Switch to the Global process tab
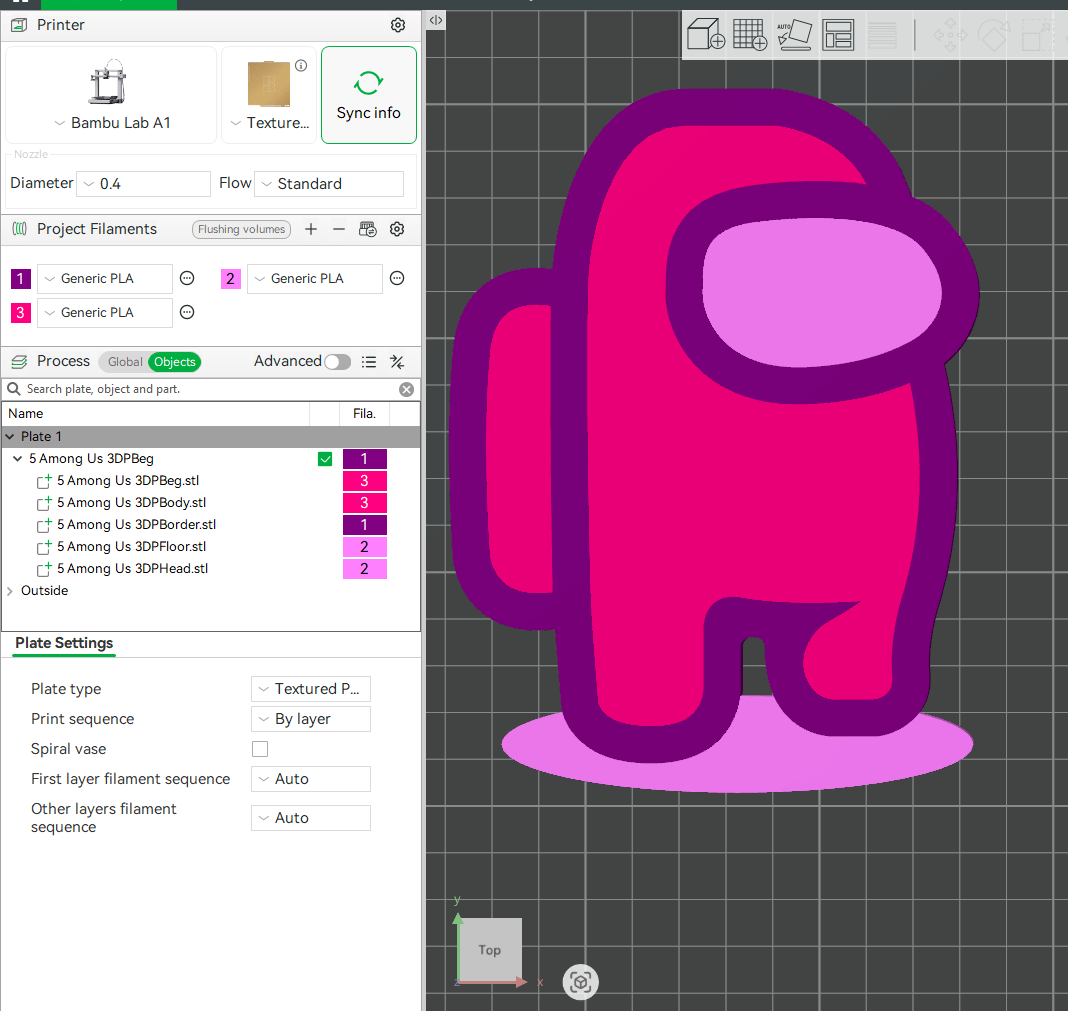Viewport: 1068px width, 1011px height. (x=124, y=361)
